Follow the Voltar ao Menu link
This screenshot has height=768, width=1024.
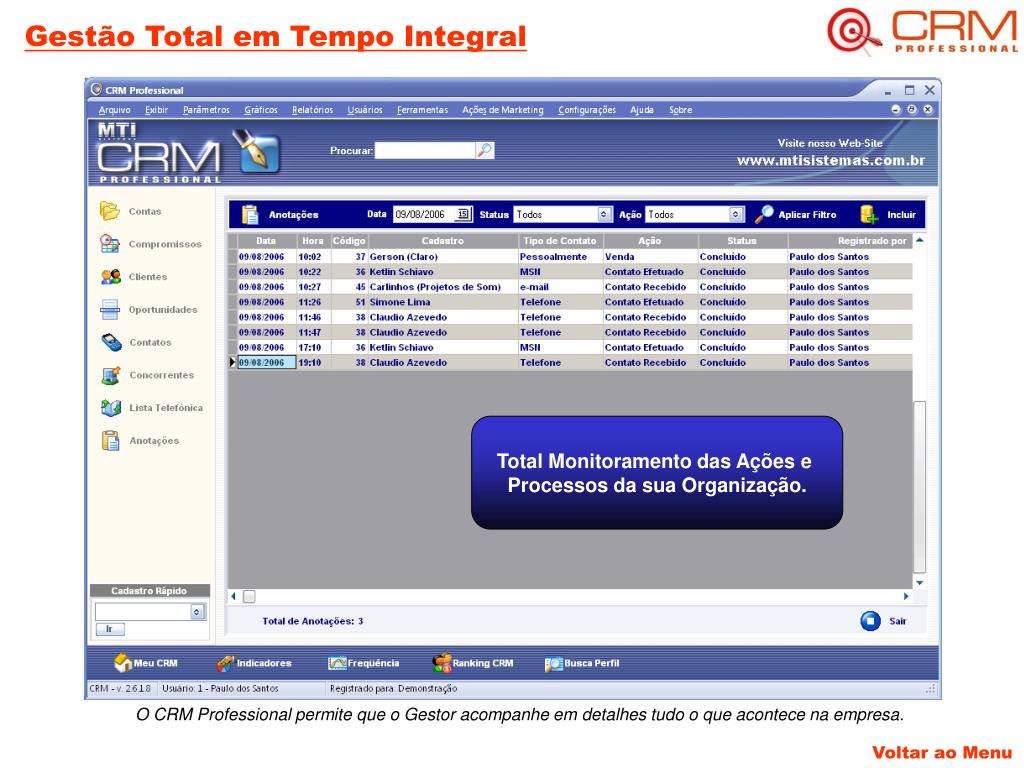942,752
